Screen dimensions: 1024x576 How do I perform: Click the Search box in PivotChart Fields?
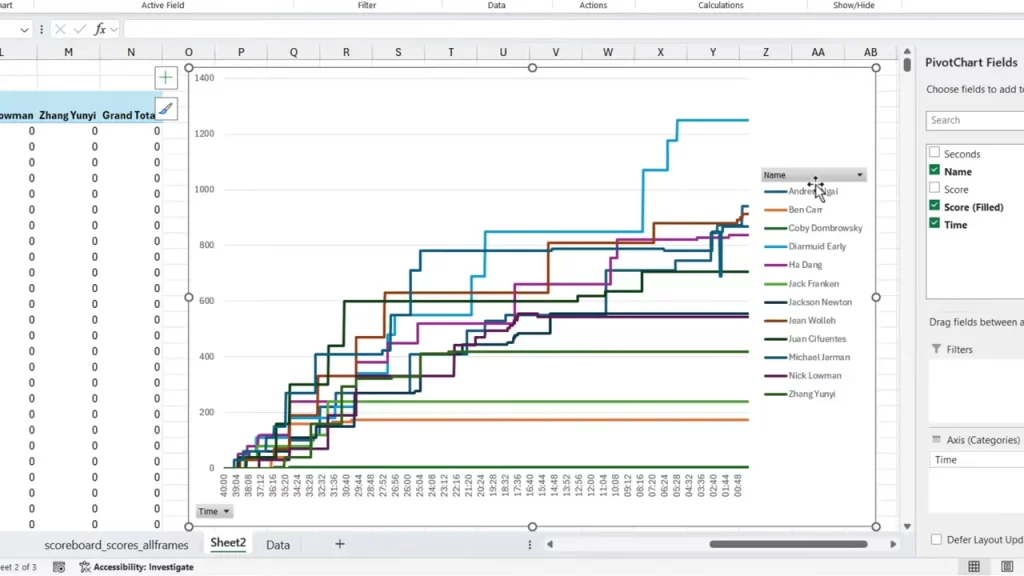tap(973, 120)
